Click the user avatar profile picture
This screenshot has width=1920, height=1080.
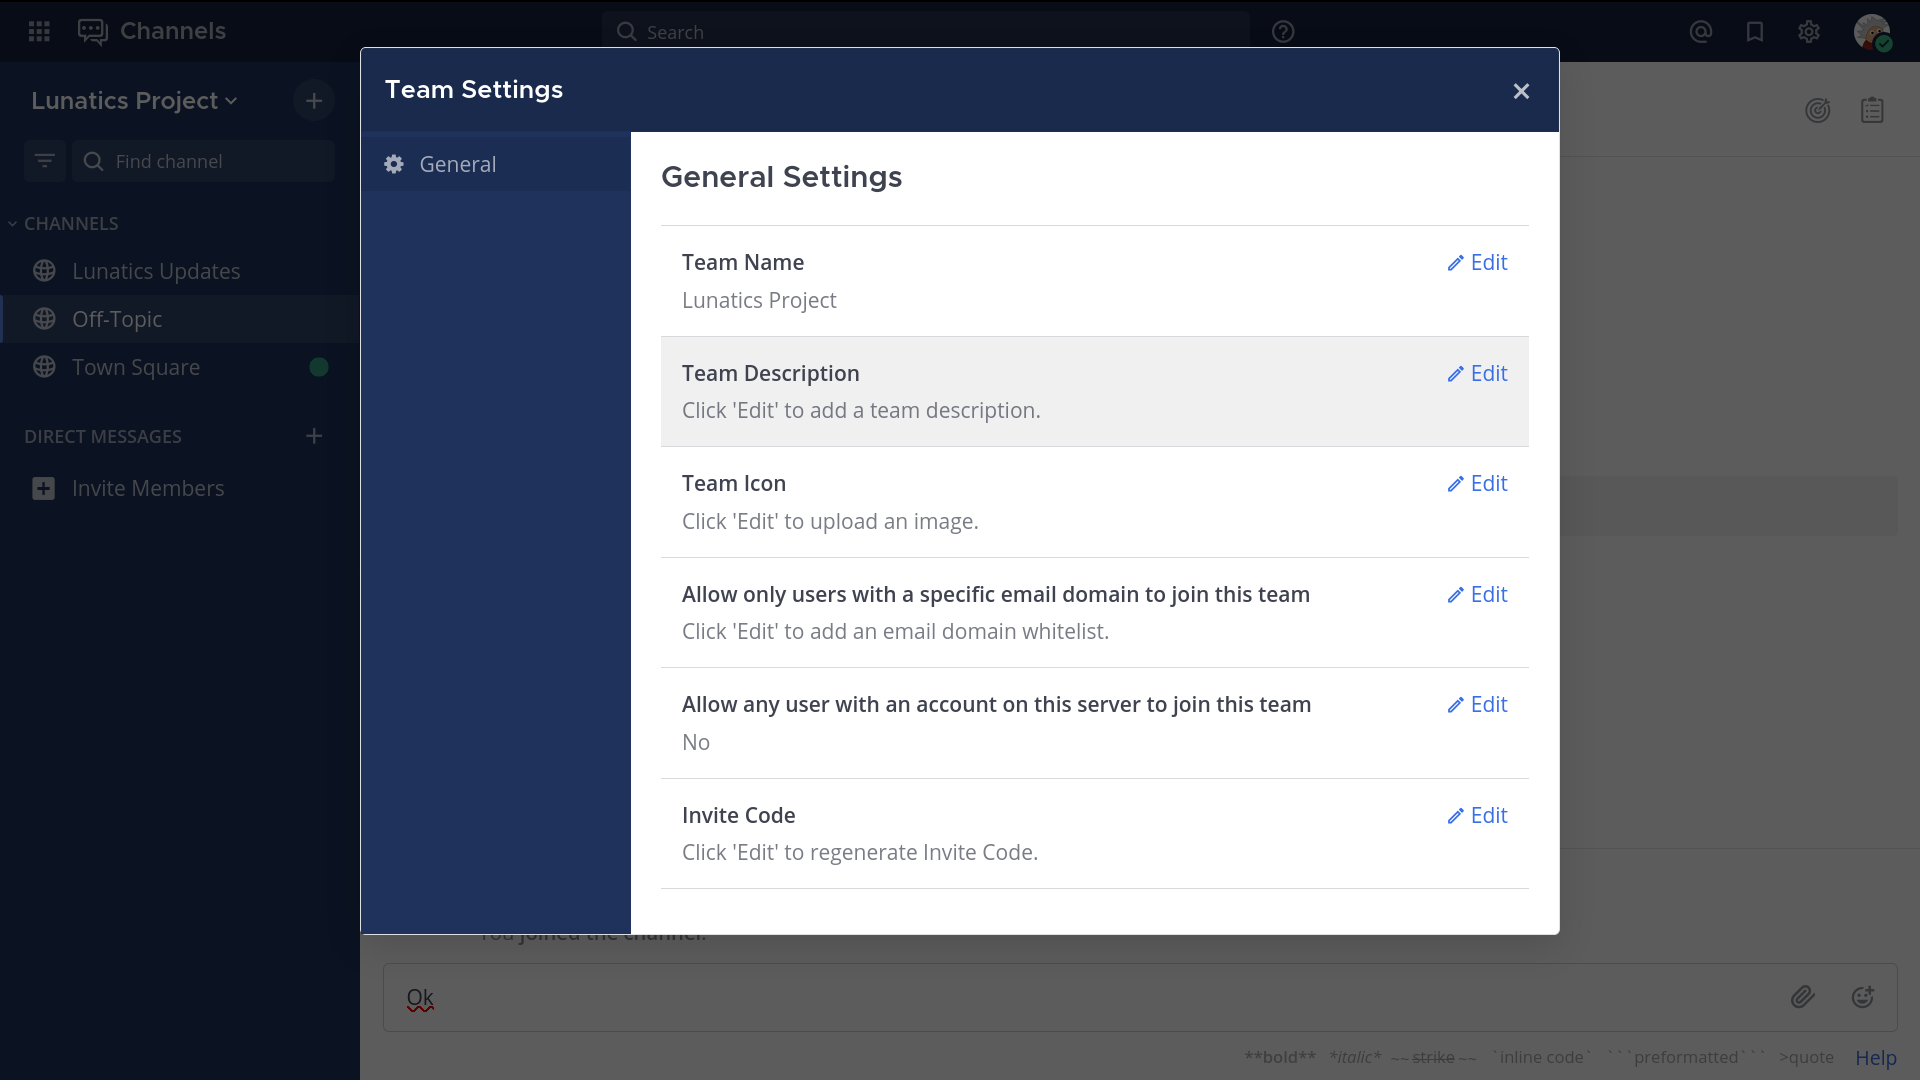[1871, 32]
